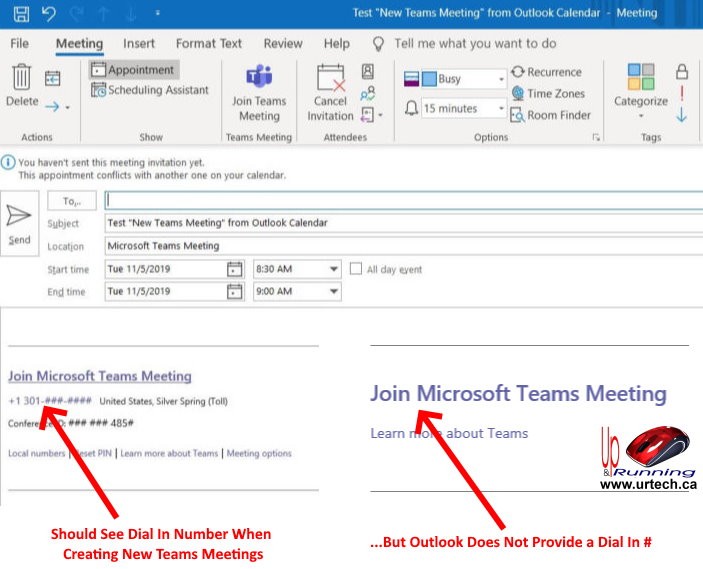Click the info icon in notification bar
The width and height of the screenshot is (703, 569).
[8, 162]
